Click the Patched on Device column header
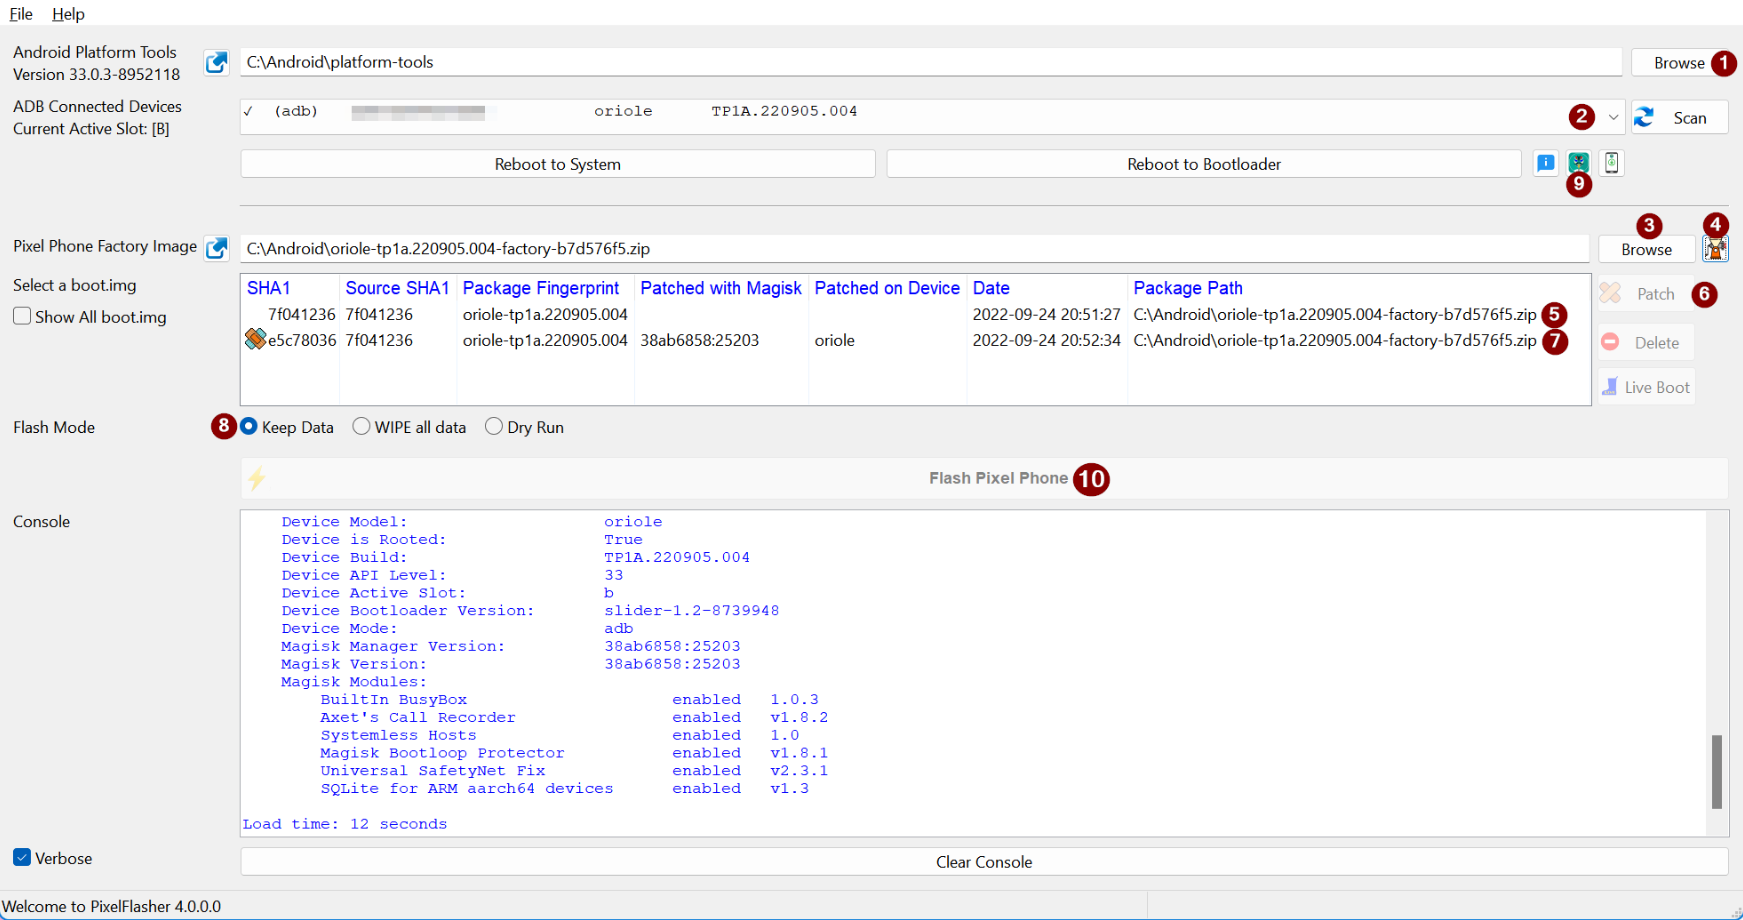This screenshot has height=920, width=1743. tap(887, 288)
